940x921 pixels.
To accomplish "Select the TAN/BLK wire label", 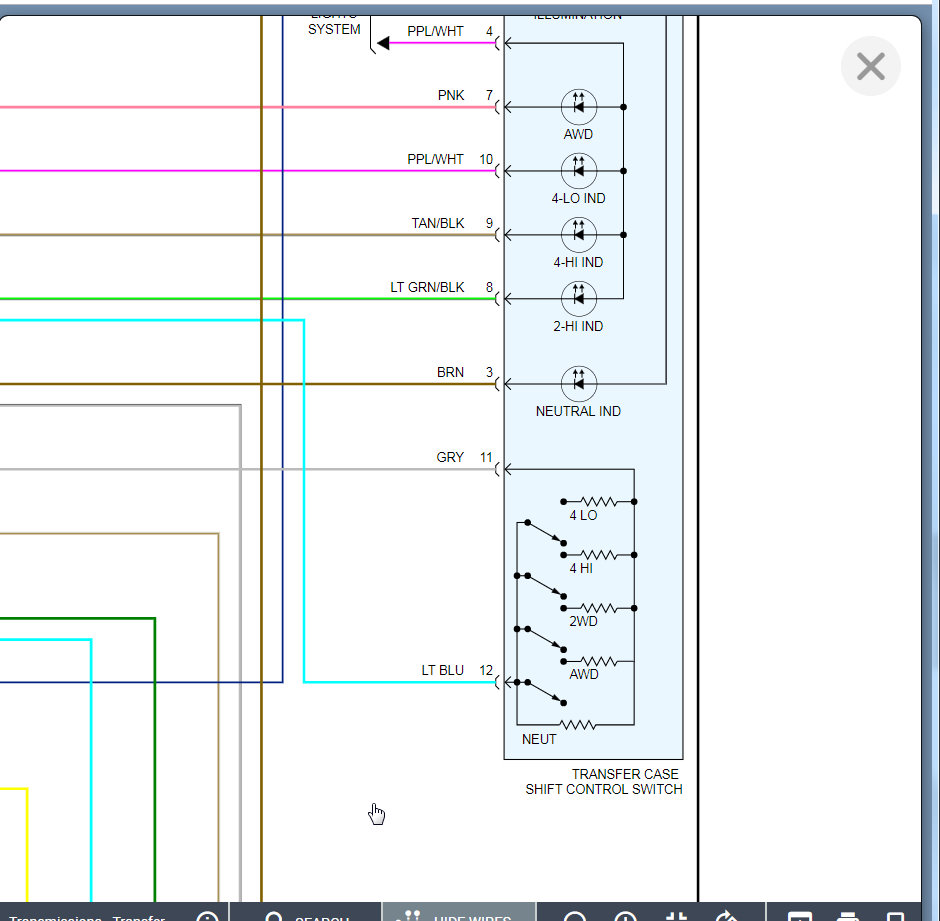I will click(x=438, y=223).
